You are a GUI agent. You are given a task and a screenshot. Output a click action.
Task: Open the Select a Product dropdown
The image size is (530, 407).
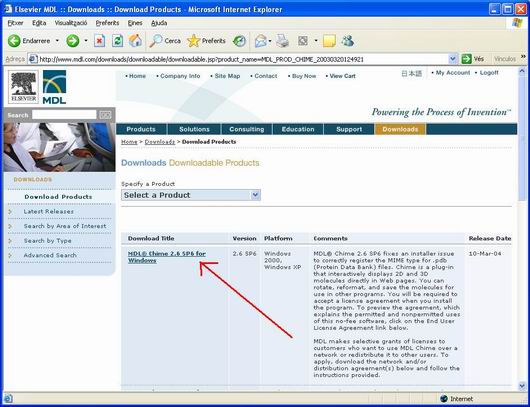(x=191, y=195)
